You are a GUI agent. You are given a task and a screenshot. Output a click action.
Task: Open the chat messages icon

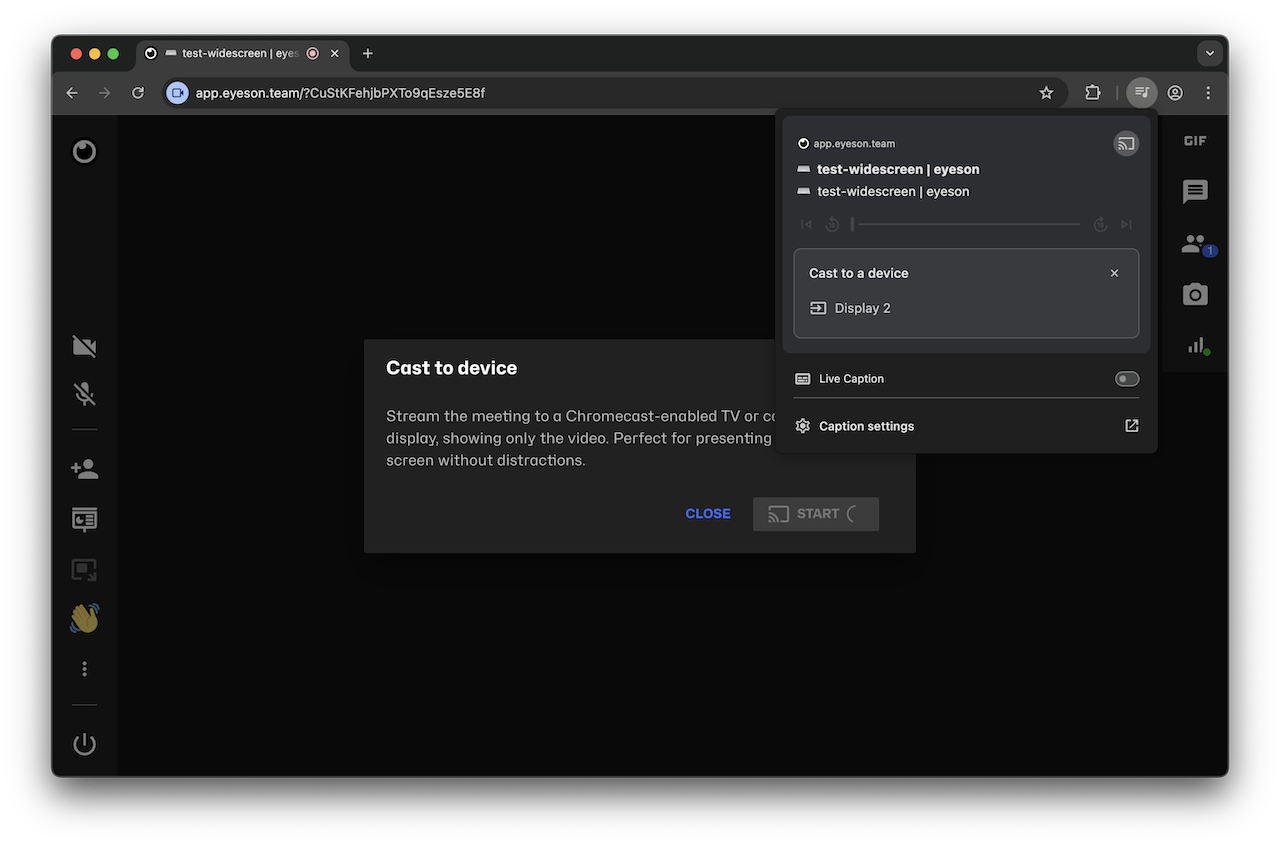click(1194, 192)
